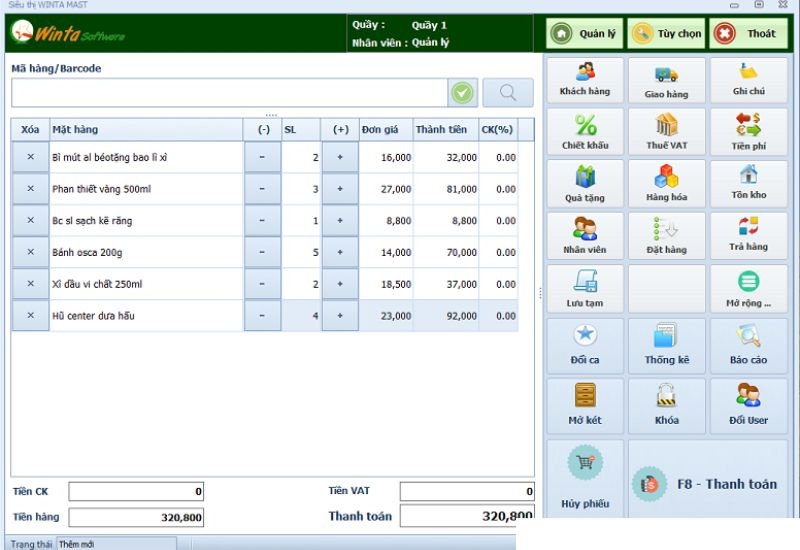Apply a Chiết khấu discount
This screenshot has height=550, width=800.
(x=585, y=132)
